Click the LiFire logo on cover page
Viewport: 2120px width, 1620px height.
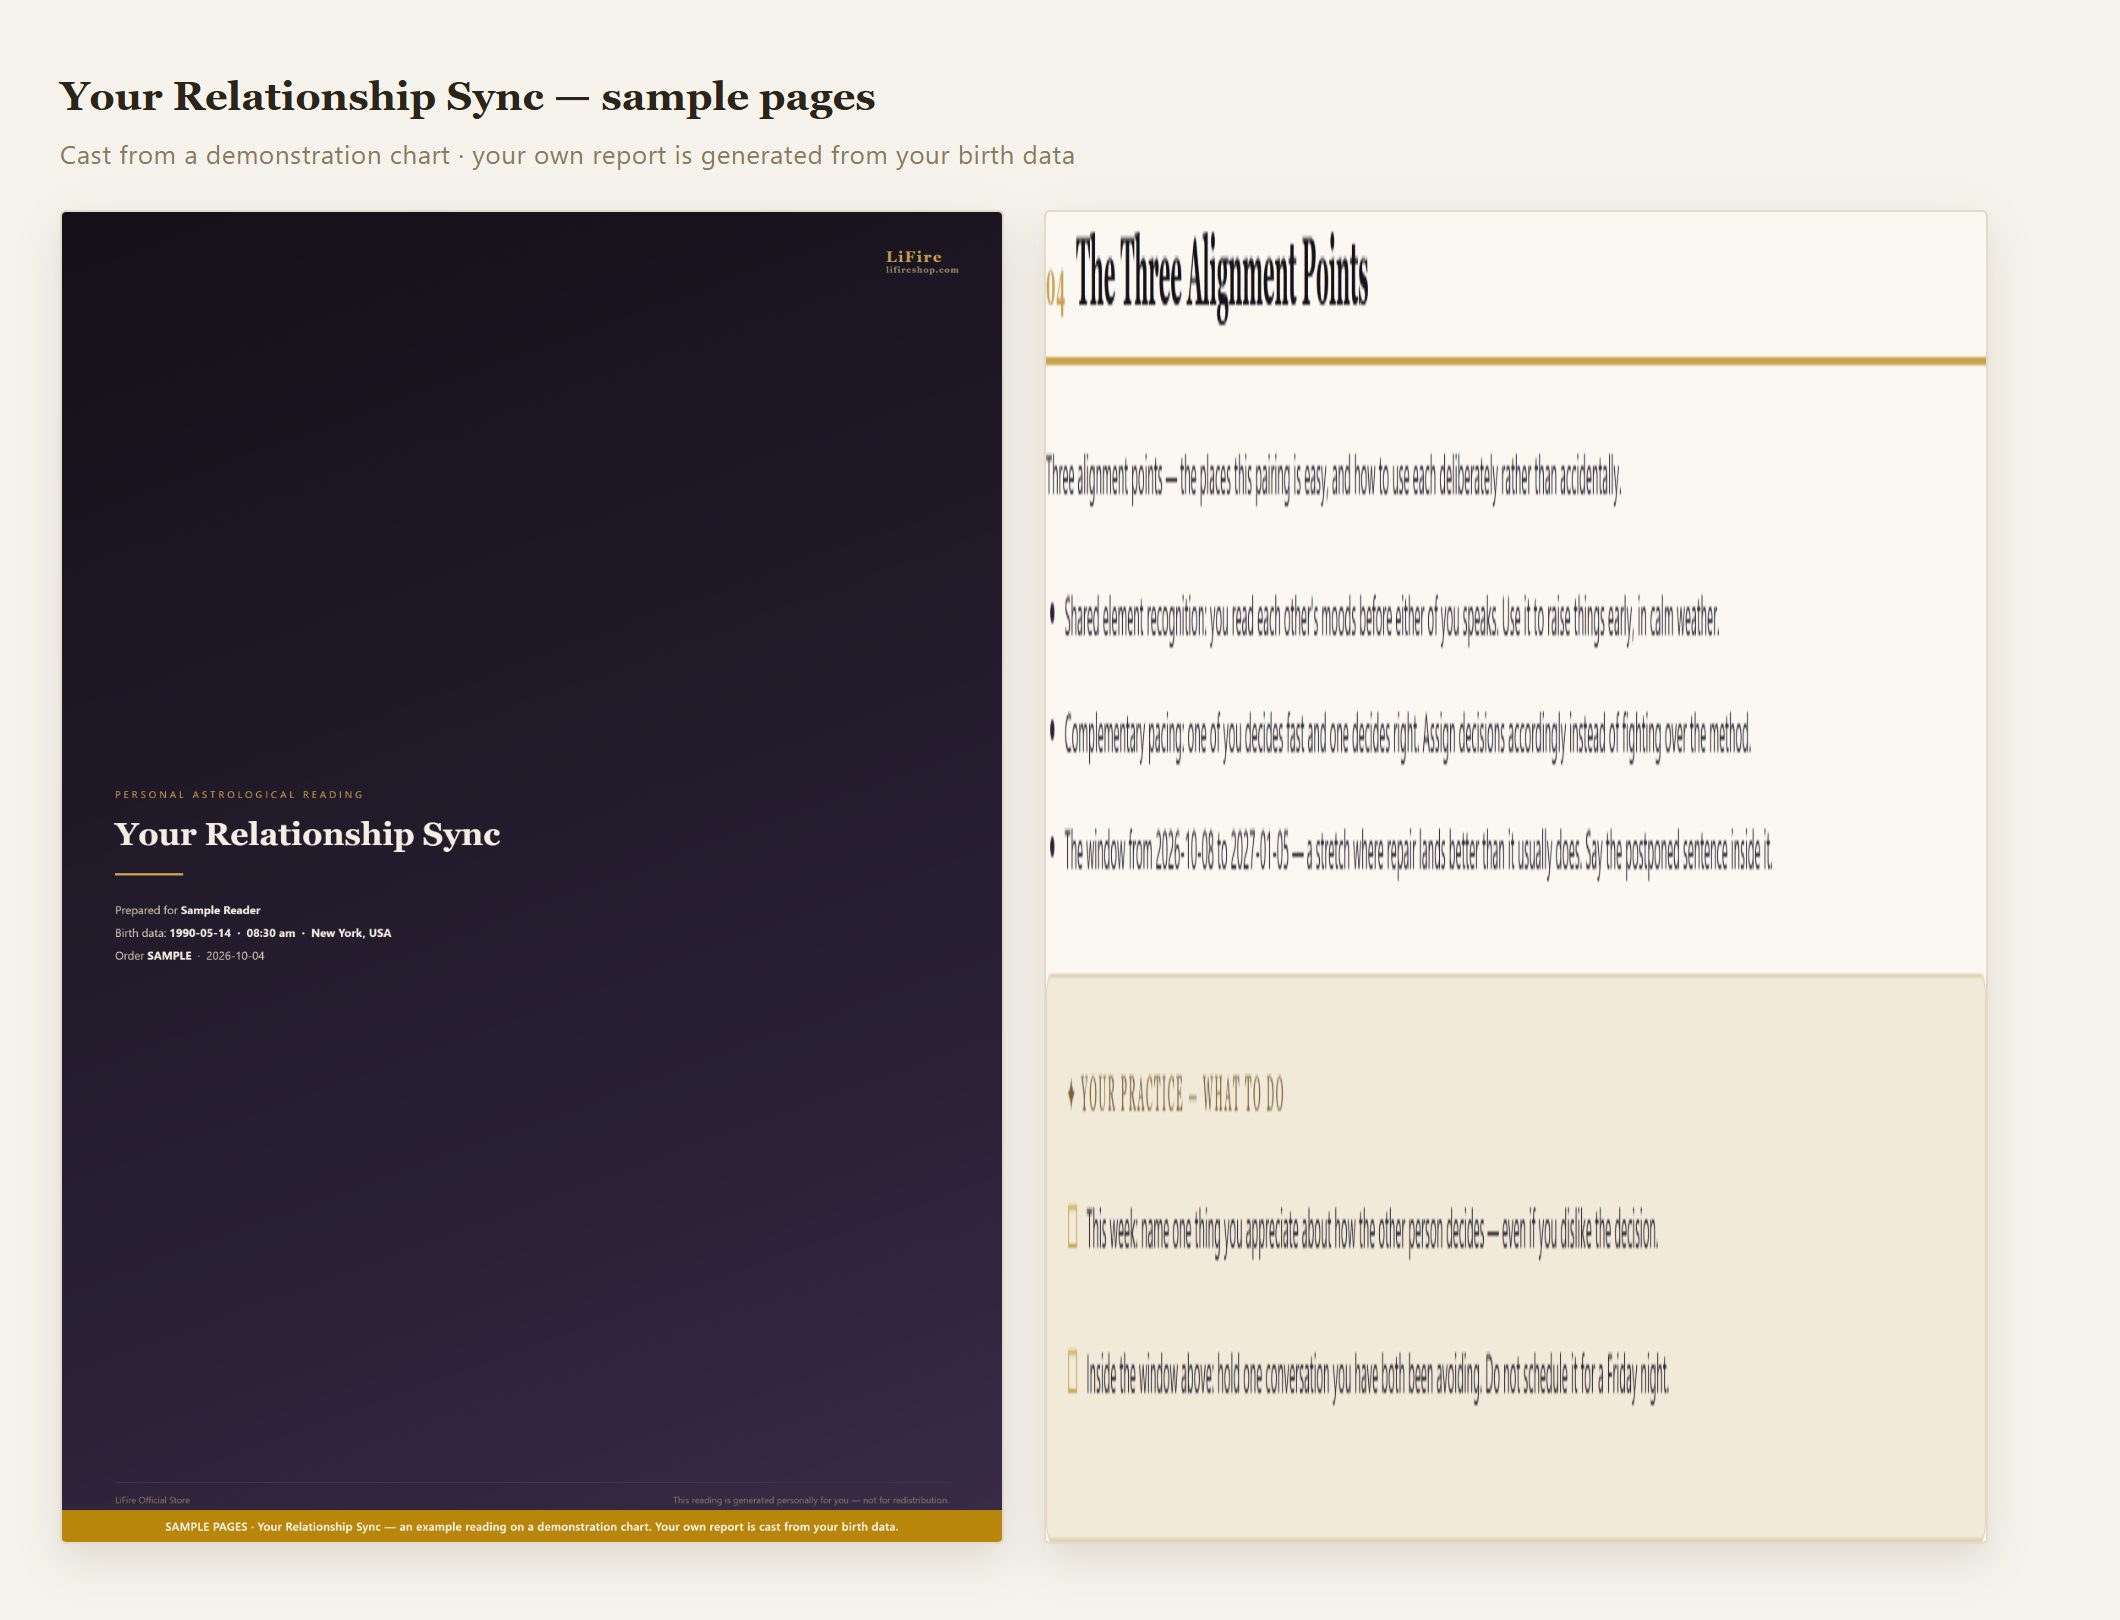point(921,262)
